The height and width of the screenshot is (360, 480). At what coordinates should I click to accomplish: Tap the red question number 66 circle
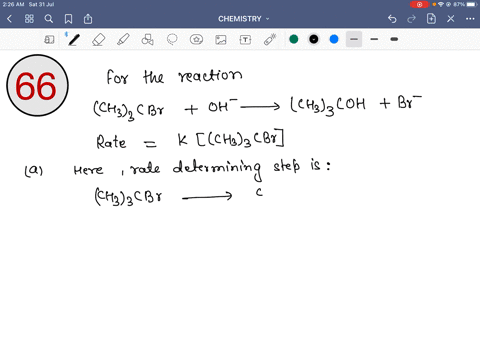point(37,85)
